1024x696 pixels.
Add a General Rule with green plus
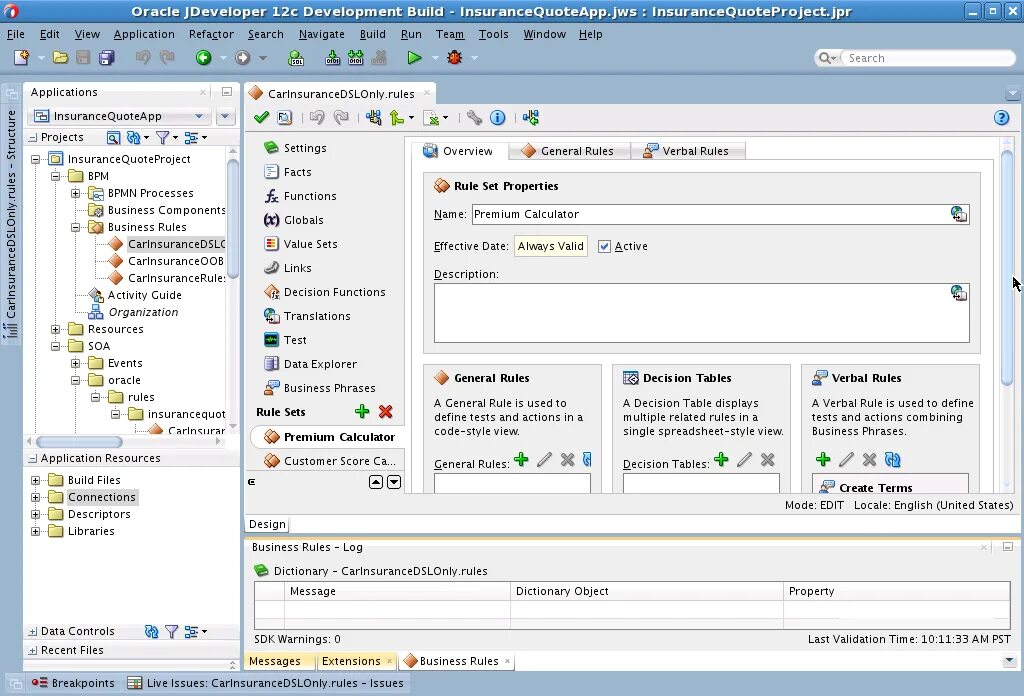521,460
